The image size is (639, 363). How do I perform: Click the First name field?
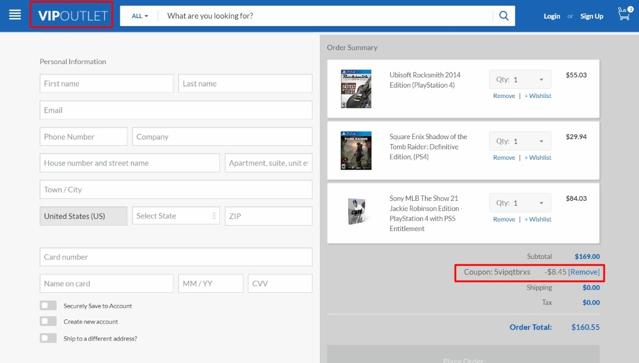click(x=106, y=84)
